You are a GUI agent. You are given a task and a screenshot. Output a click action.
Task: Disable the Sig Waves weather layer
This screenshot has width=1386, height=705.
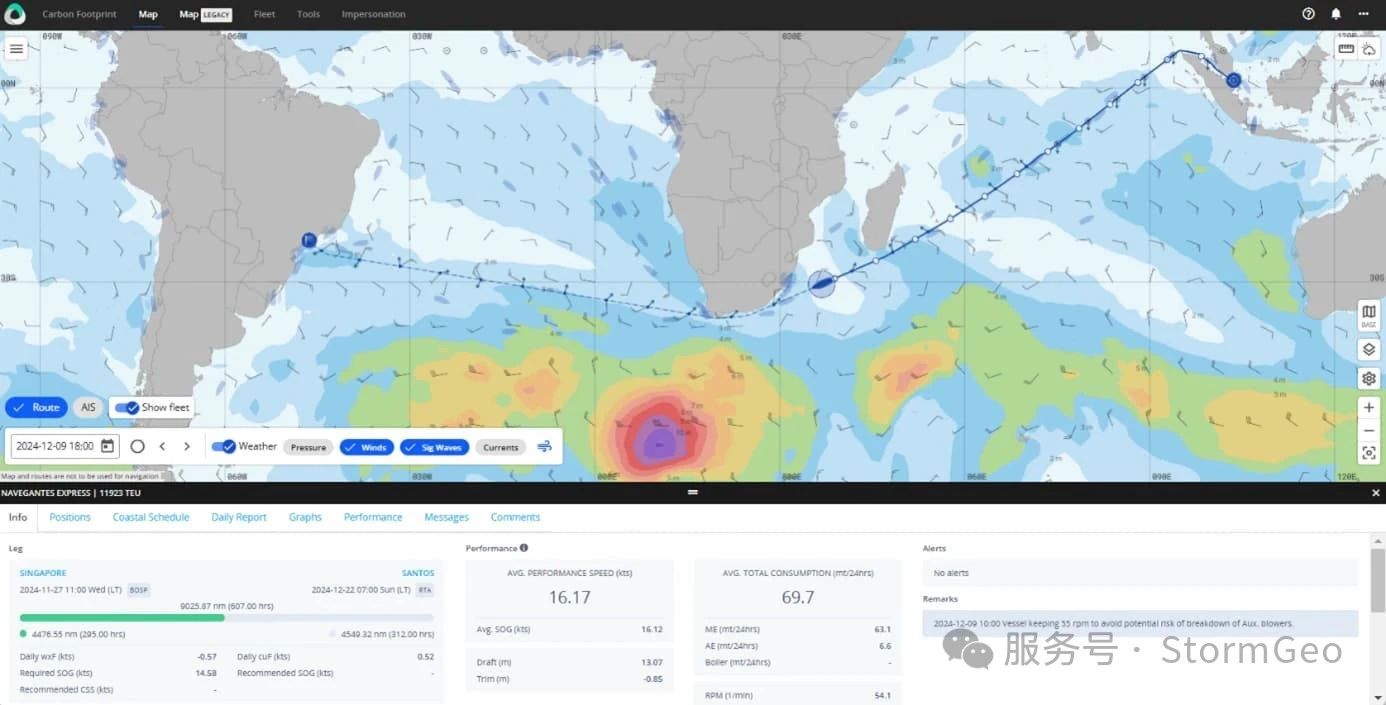point(435,447)
